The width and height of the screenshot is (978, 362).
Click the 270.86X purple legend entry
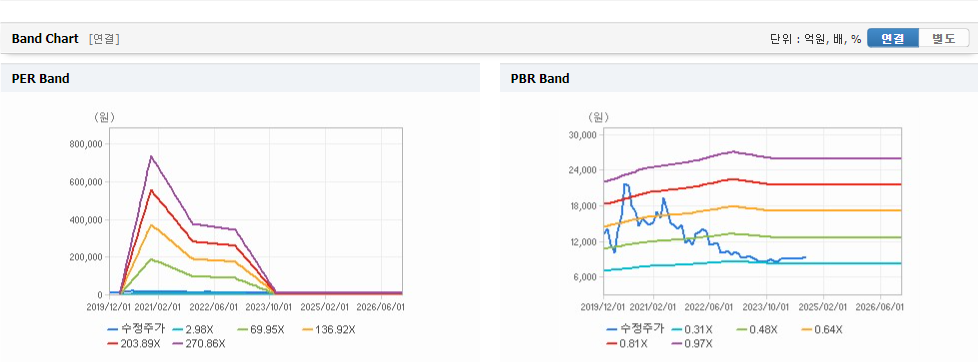click(201, 343)
